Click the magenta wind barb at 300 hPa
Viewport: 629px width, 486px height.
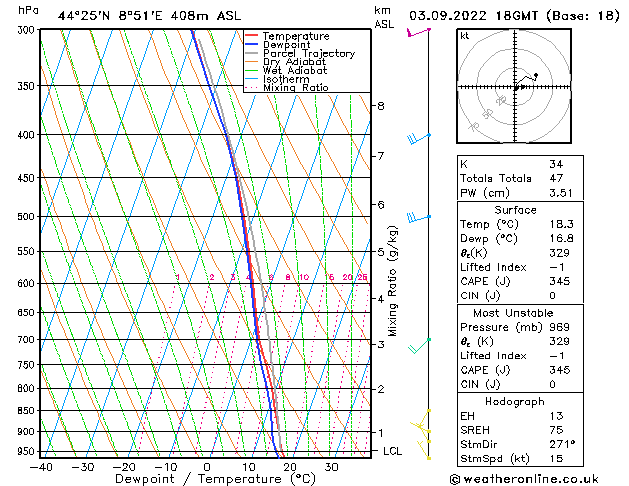pyautogui.click(x=418, y=32)
